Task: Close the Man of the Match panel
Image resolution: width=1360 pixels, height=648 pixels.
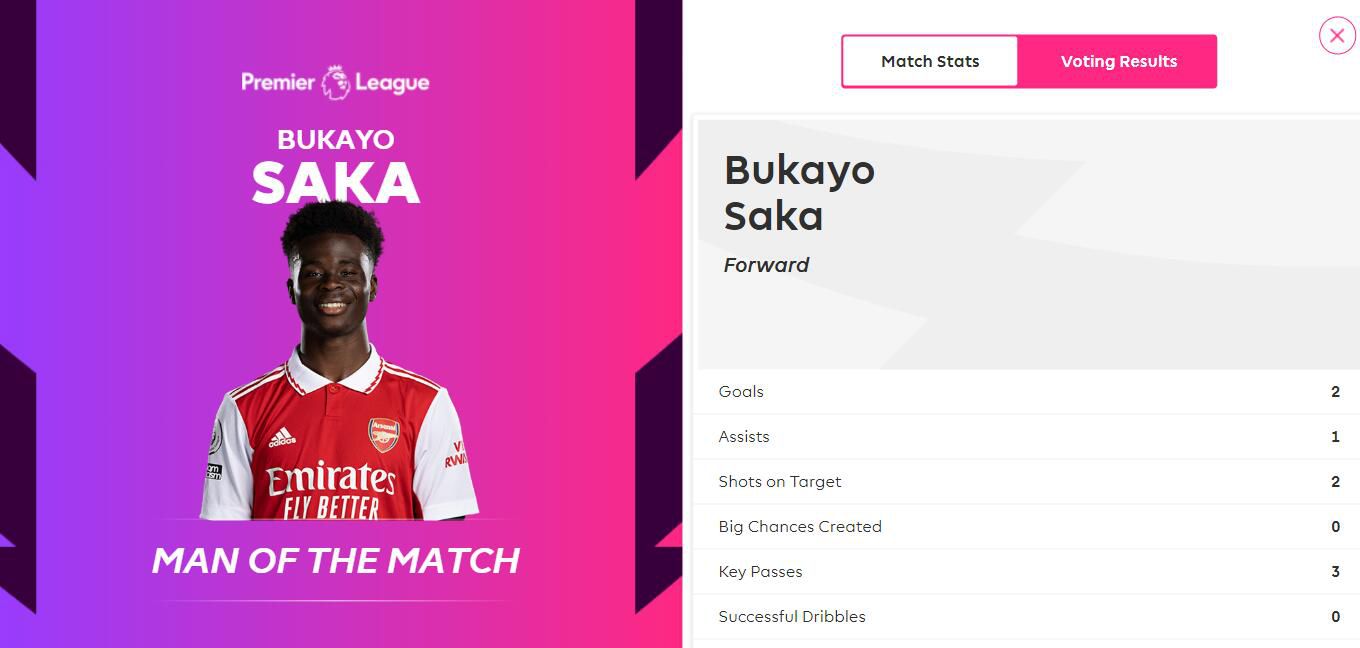Action: [x=1337, y=36]
